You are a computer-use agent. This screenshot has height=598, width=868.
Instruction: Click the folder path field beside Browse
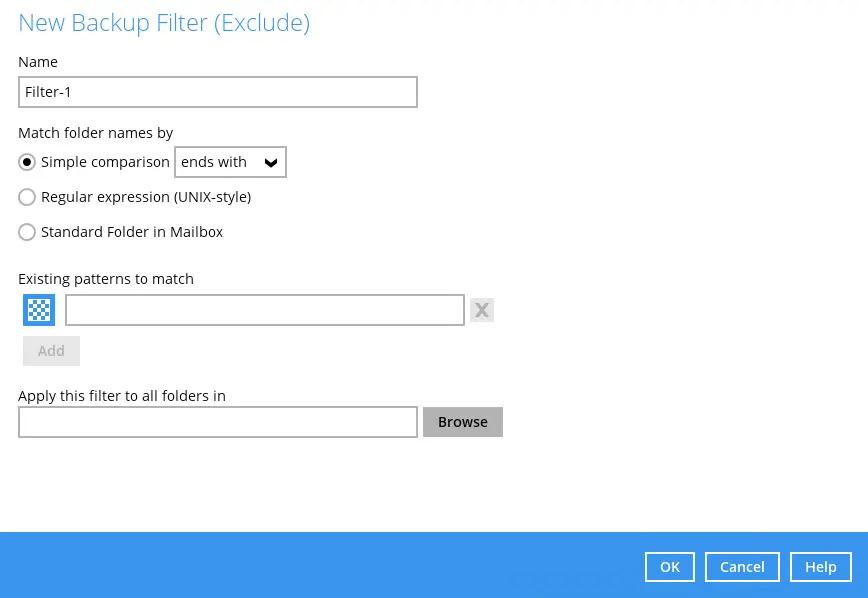click(217, 422)
